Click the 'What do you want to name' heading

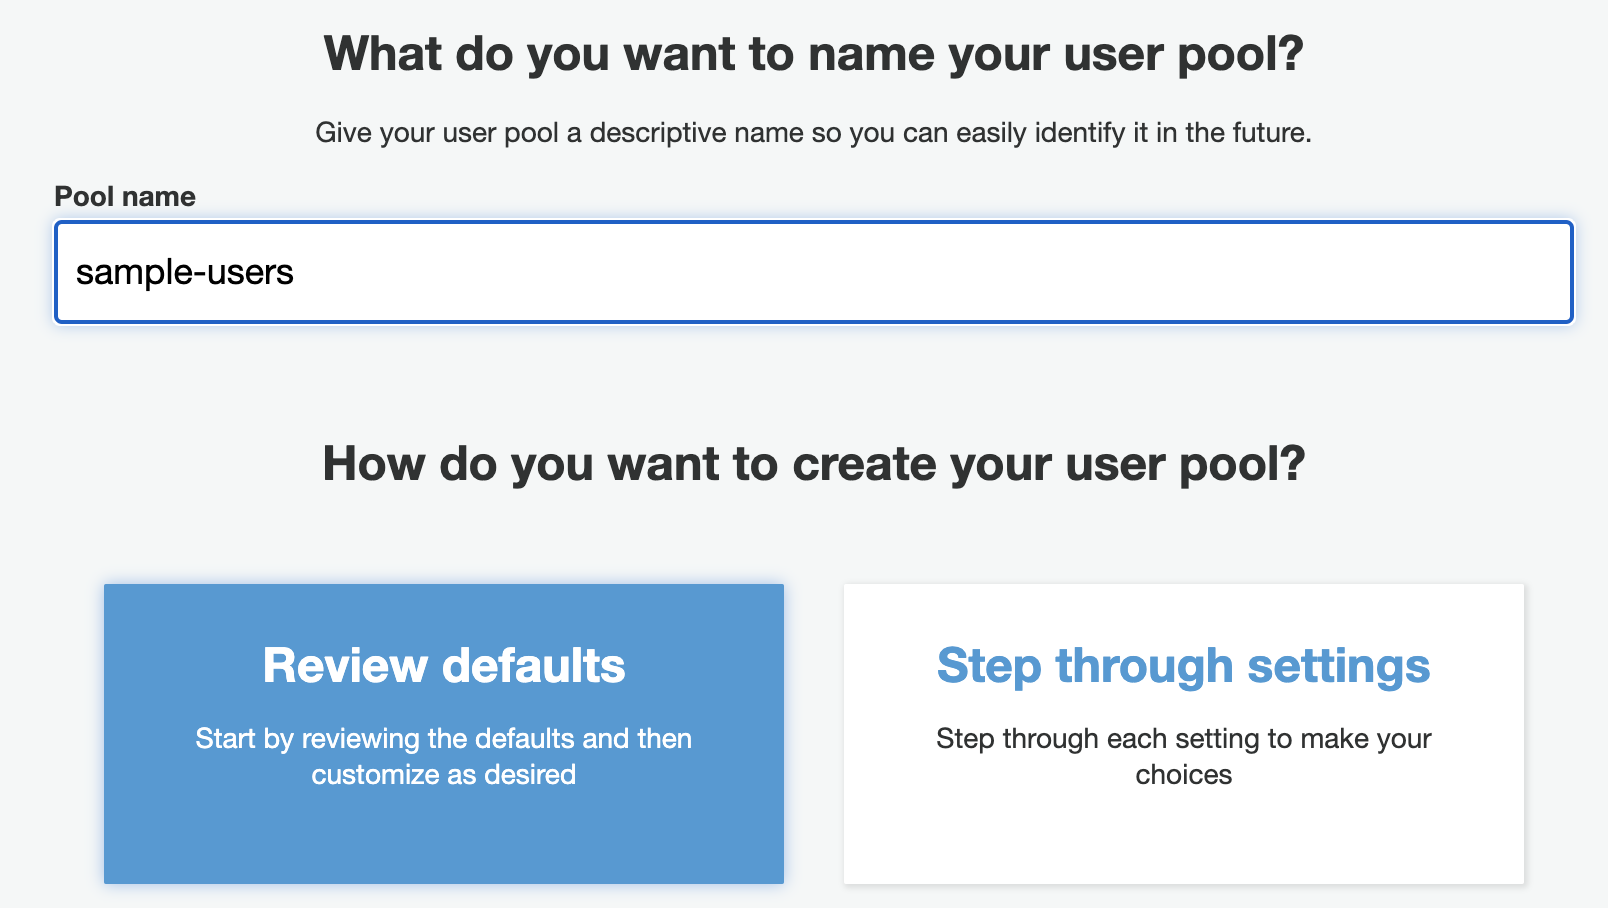(x=814, y=54)
